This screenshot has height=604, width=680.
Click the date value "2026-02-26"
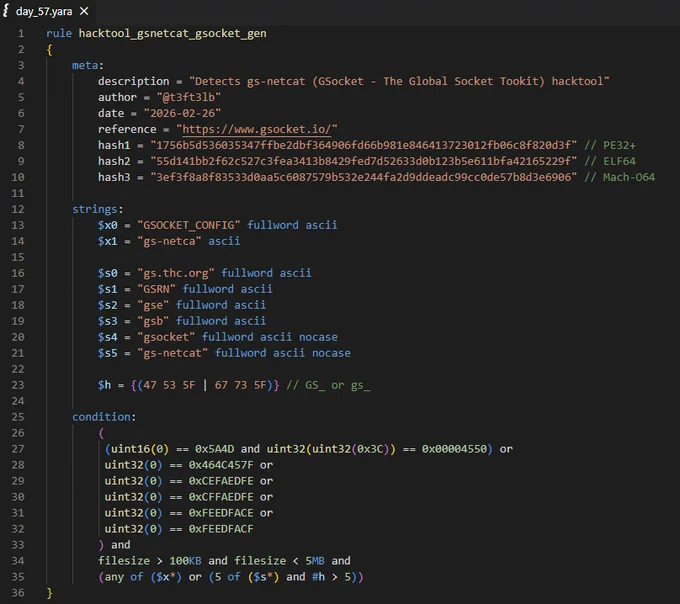coord(182,114)
